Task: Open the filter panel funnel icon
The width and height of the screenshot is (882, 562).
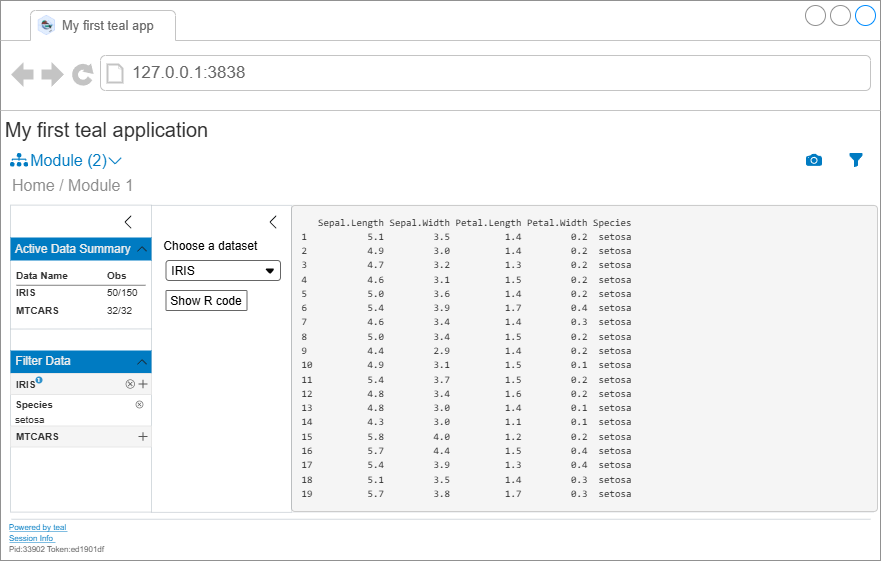Action: click(x=856, y=160)
